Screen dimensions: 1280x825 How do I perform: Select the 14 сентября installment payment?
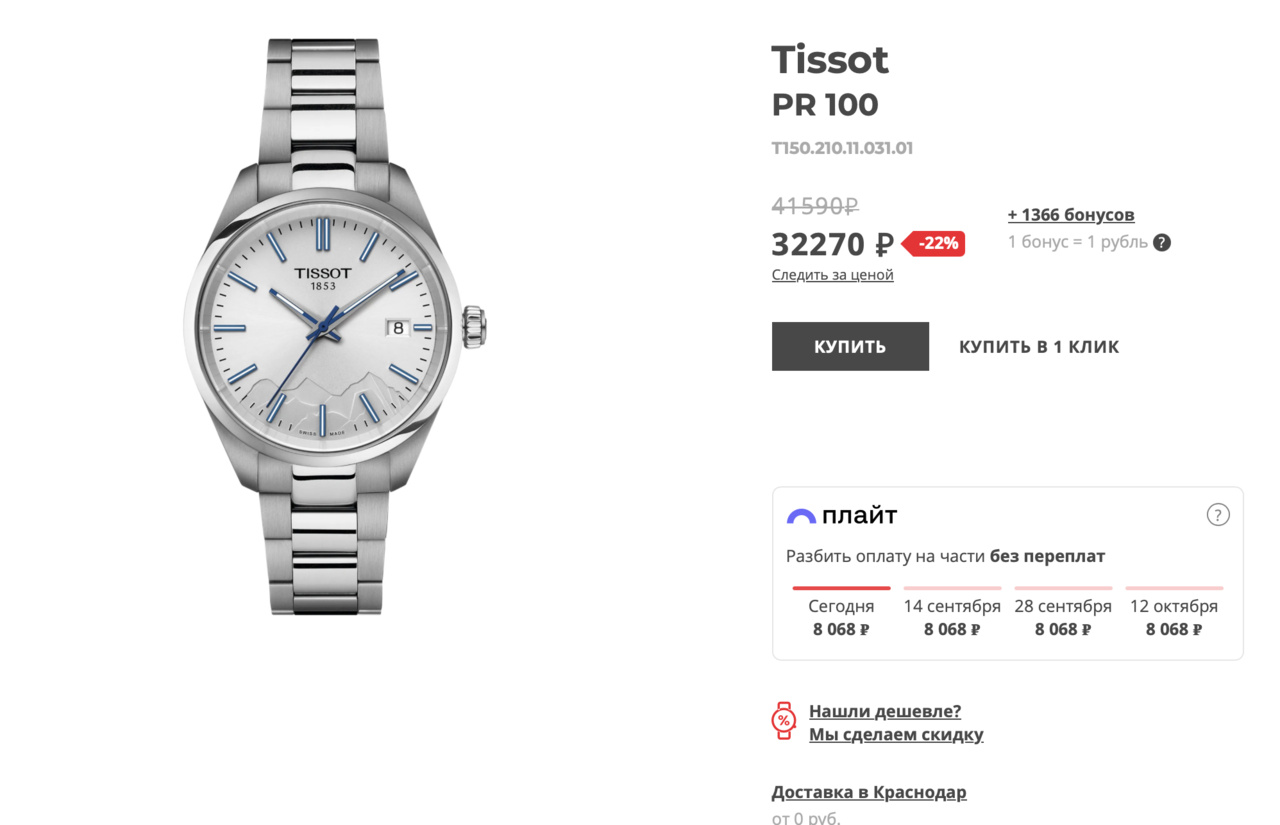[x=952, y=617]
